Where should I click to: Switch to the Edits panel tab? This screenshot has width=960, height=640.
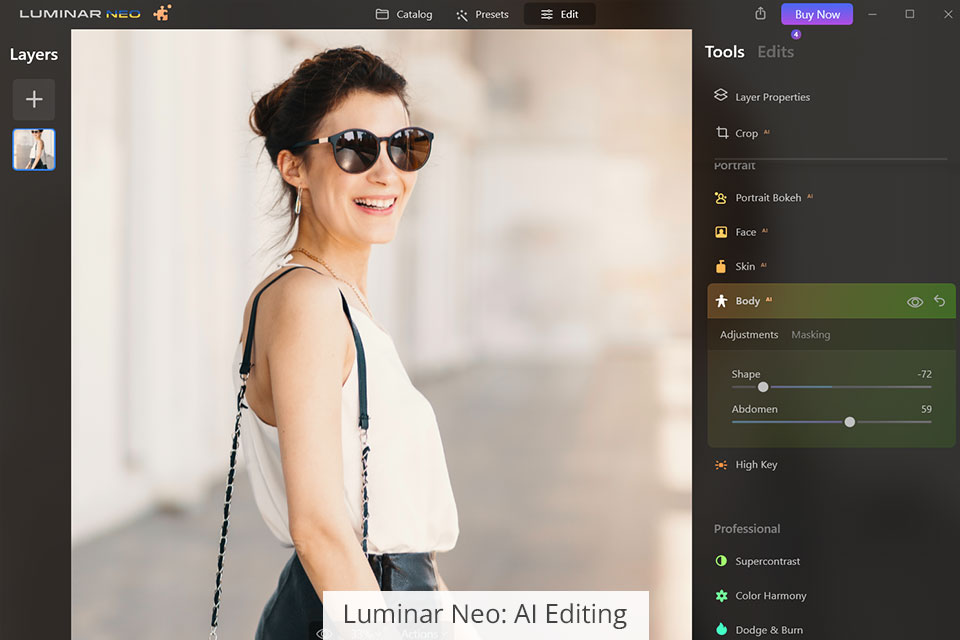click(x=776, y=52)
